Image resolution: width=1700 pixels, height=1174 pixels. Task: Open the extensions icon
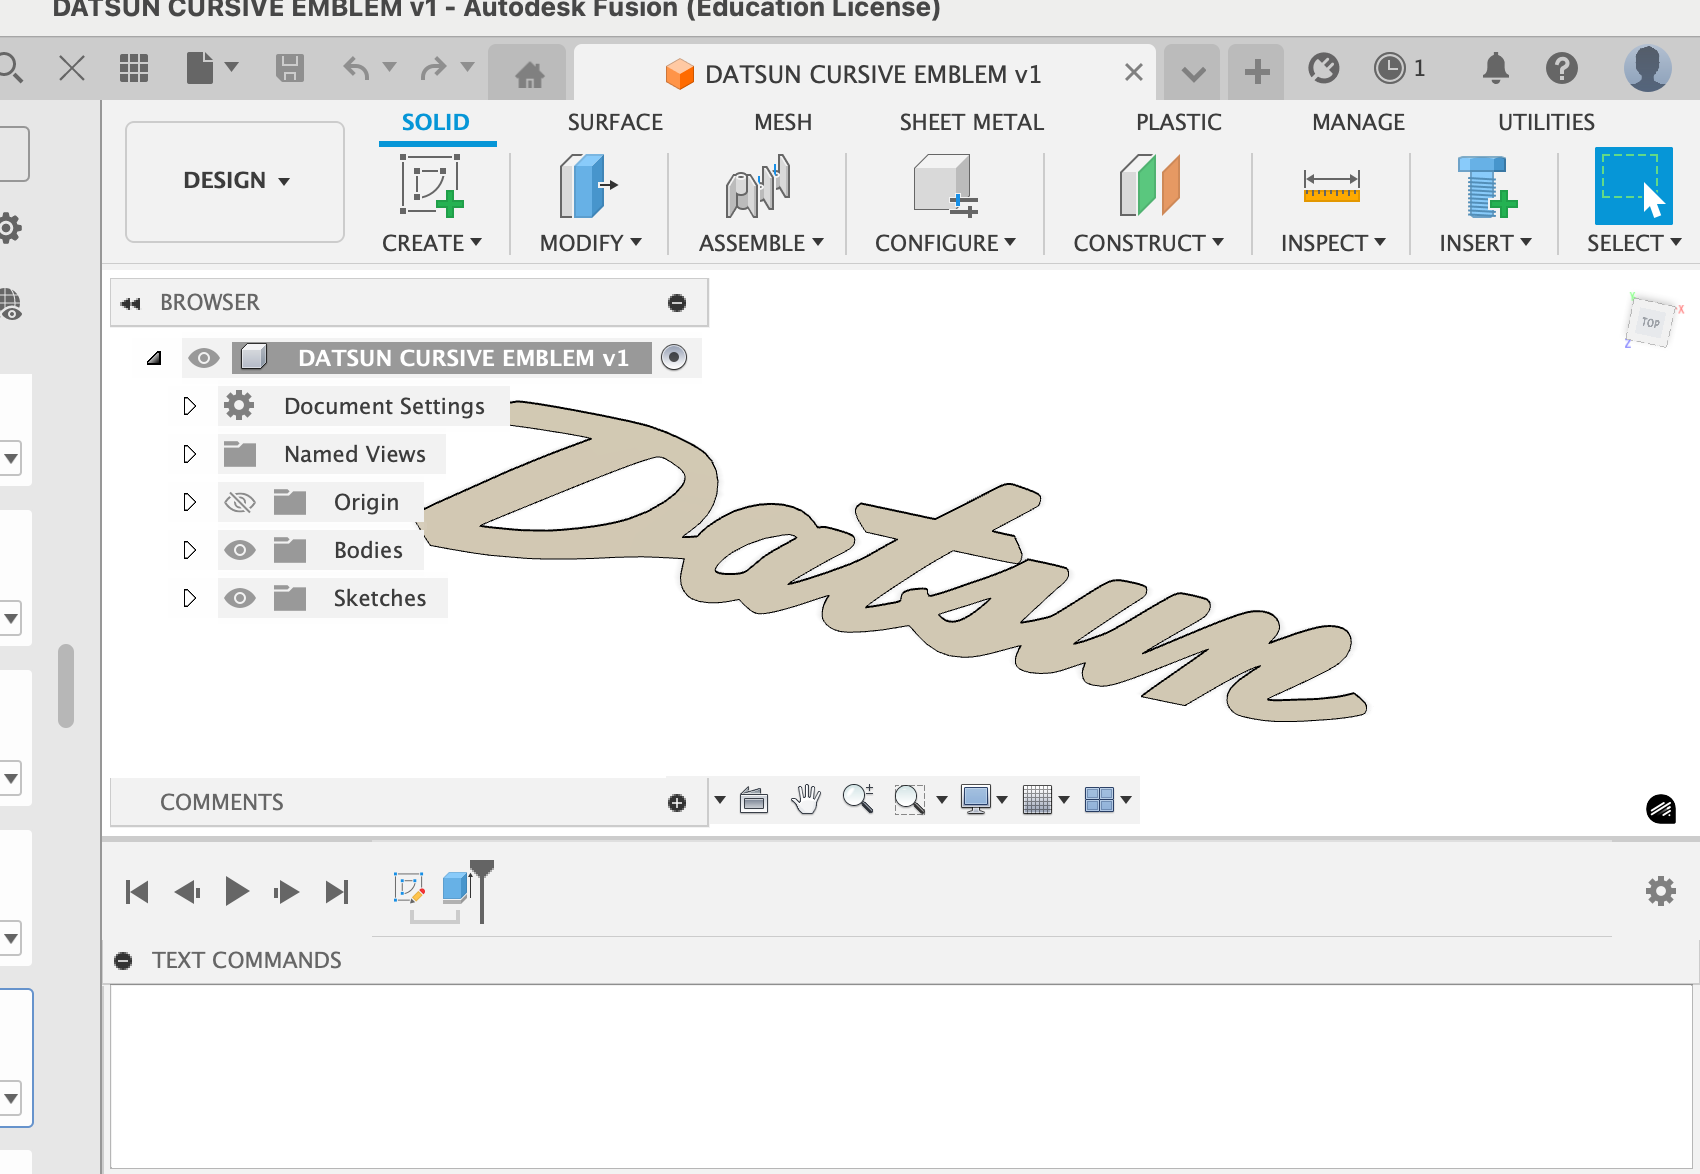click(1323, 68)
